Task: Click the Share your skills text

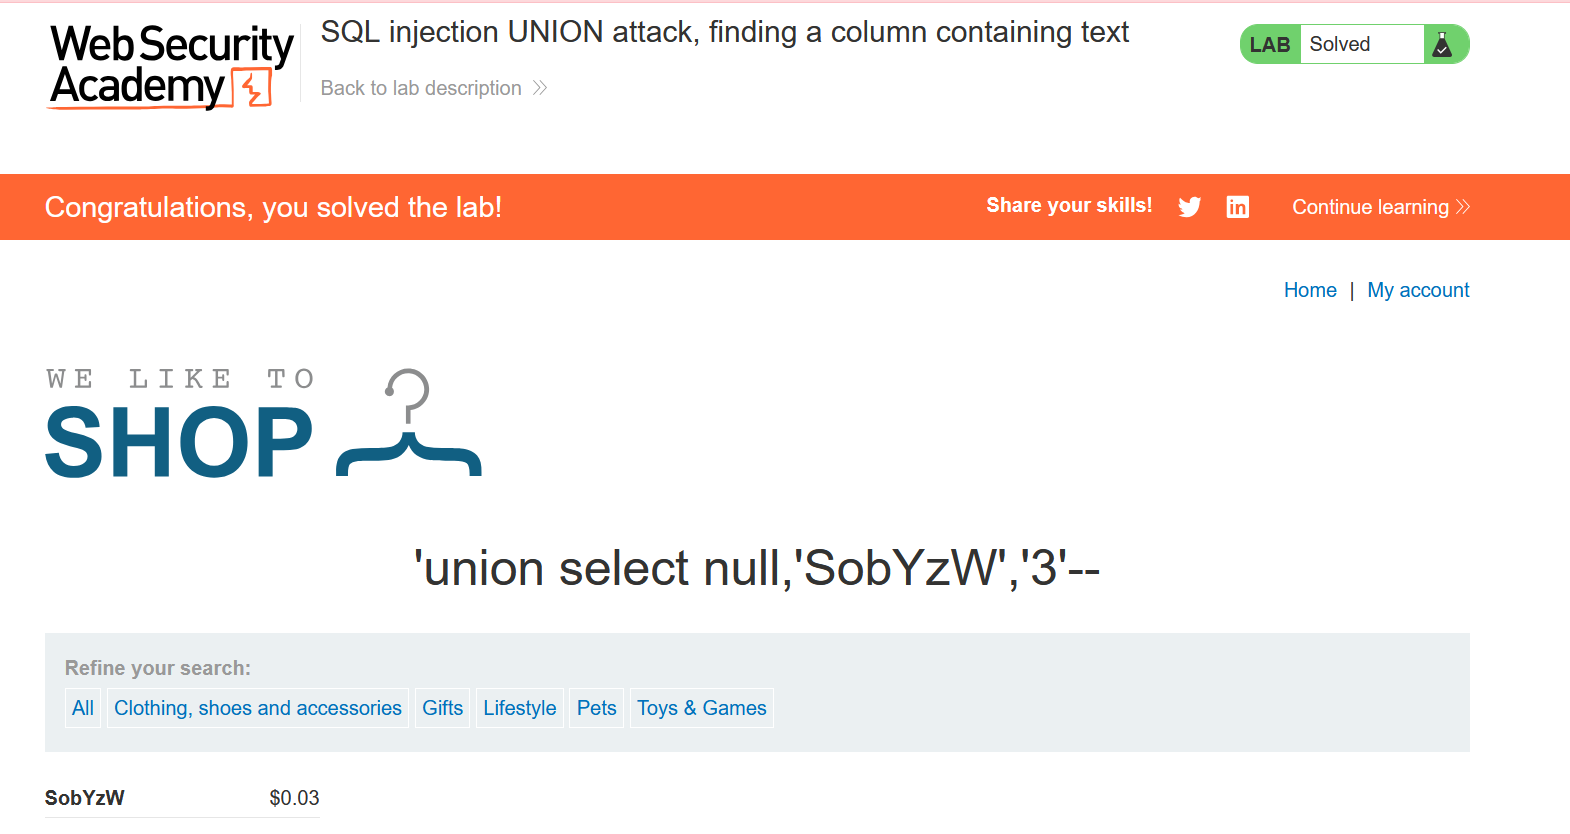Action: click(1069, 206)
